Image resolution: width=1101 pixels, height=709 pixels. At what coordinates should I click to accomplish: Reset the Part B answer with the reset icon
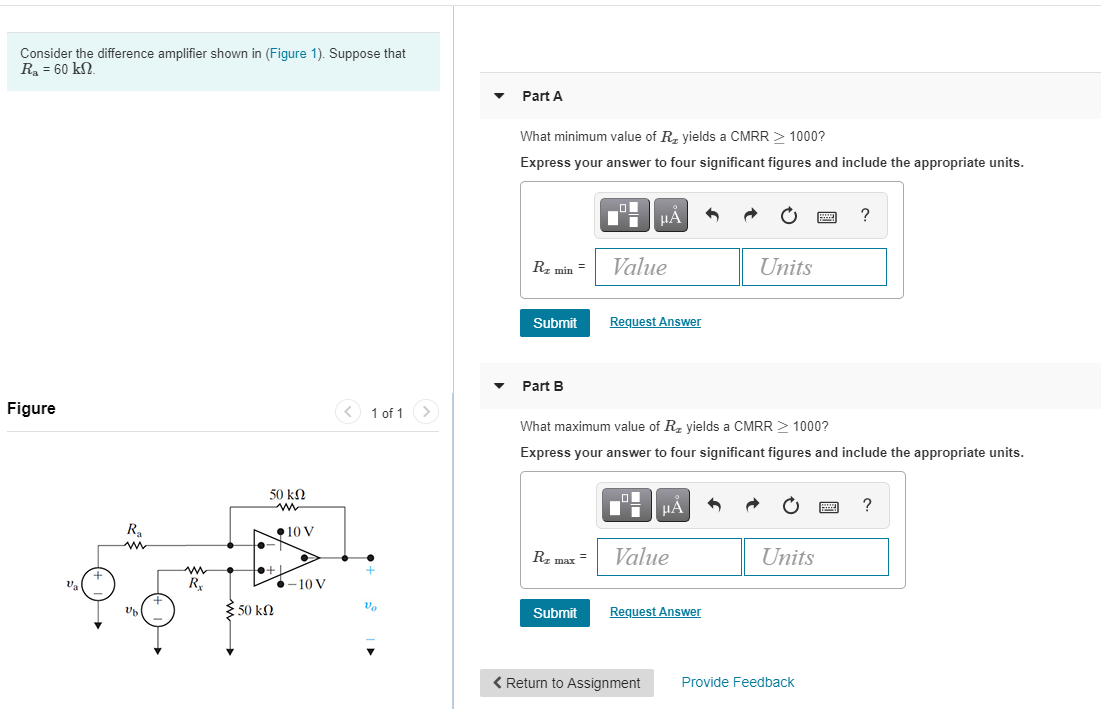coord(791,505)
